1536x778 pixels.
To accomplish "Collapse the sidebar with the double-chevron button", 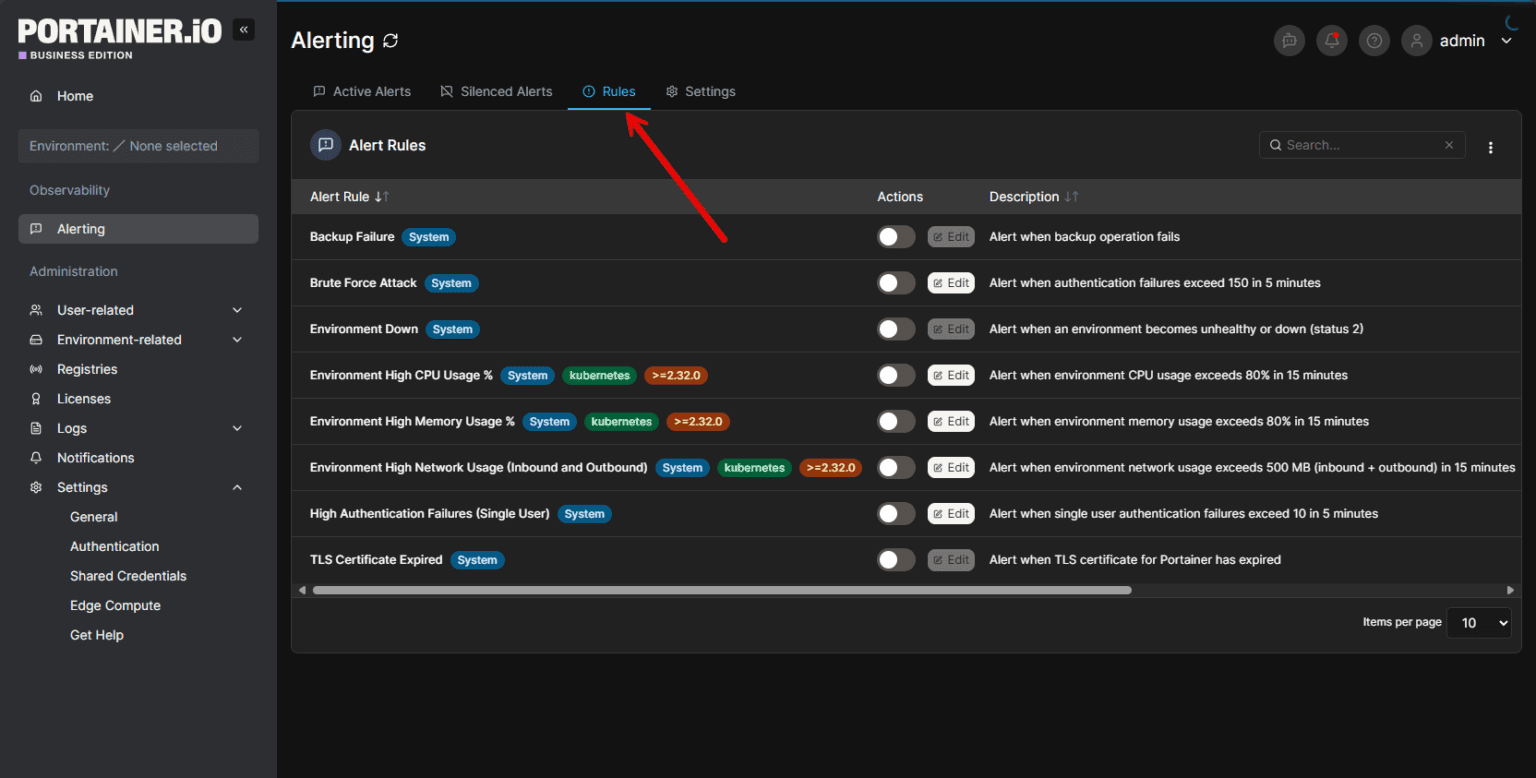I will pos(243,29).
